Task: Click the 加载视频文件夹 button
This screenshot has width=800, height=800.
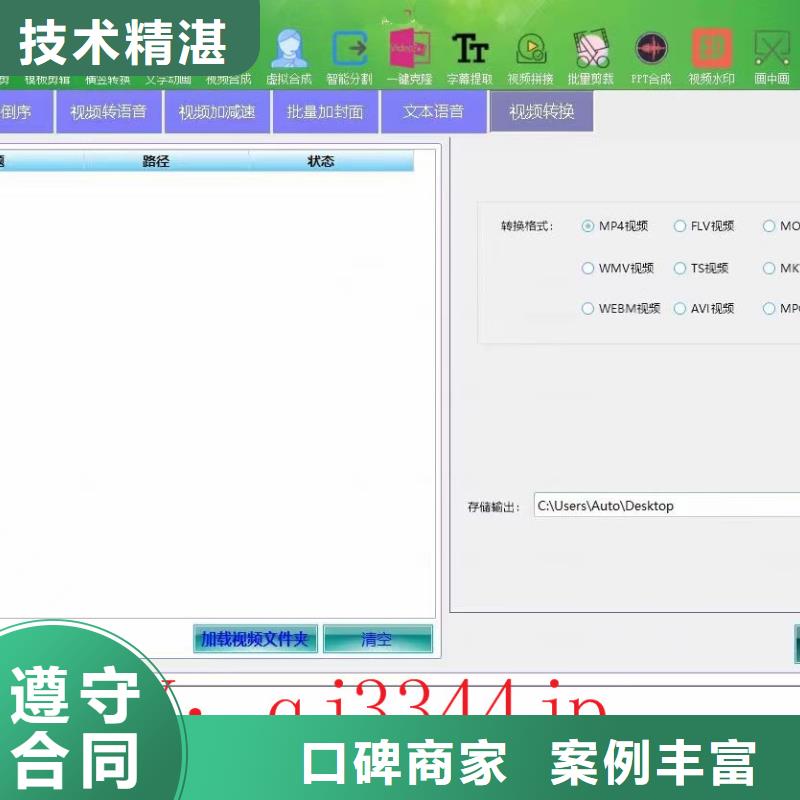Action: [255, 639]
